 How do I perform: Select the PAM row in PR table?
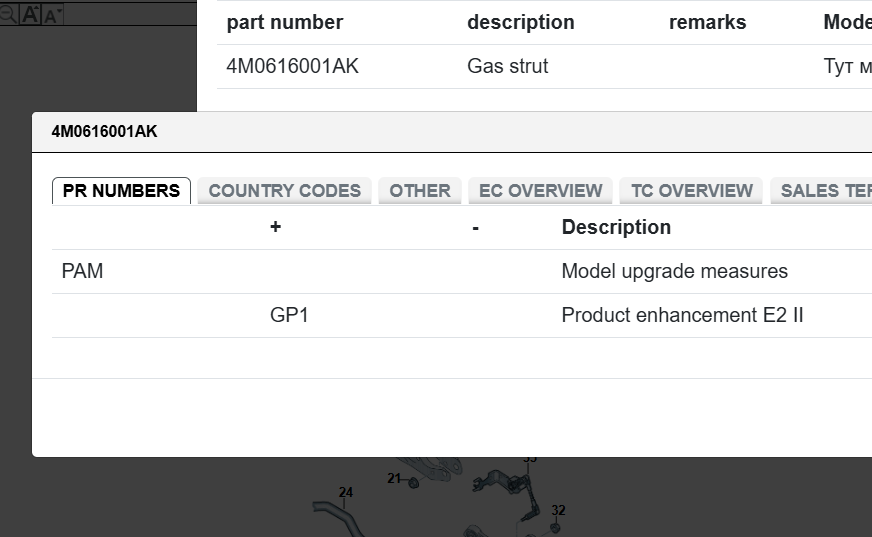82,272
